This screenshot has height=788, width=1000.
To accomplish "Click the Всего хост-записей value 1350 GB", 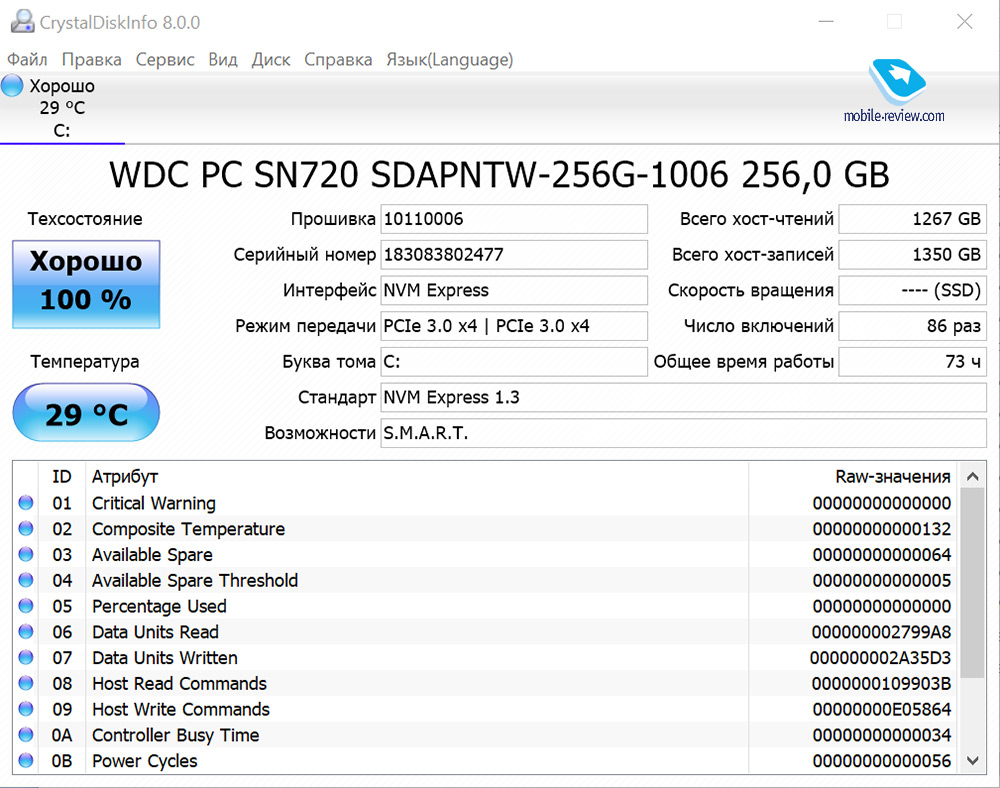I will (913, 254).
